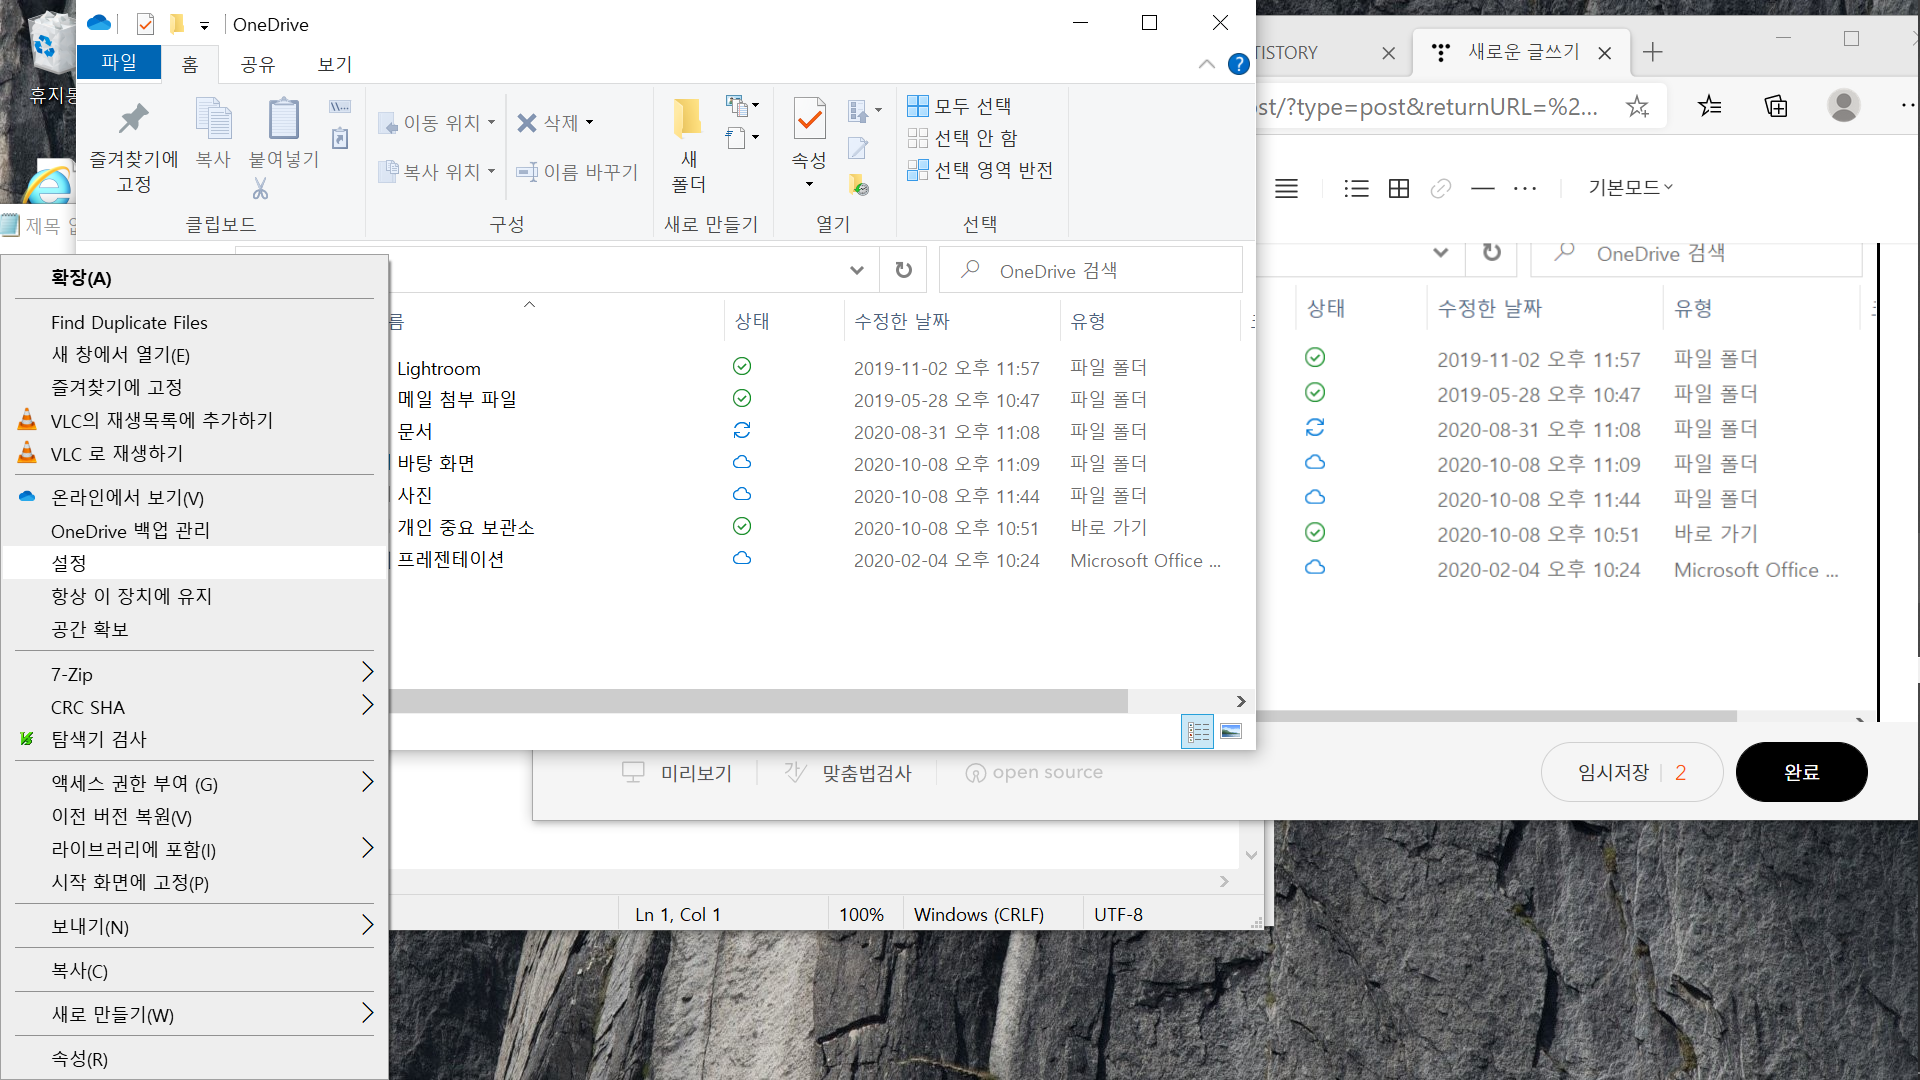Open the 기본모드 editor mode dropdown
The height and width of the screenshot is (1080, 1920).
[1630, 188]
